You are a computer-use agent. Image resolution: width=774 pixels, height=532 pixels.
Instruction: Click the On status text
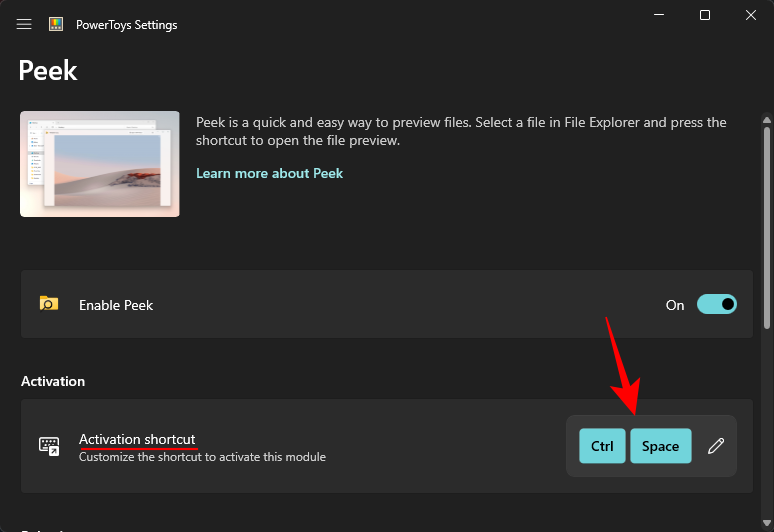click(675, 305)
